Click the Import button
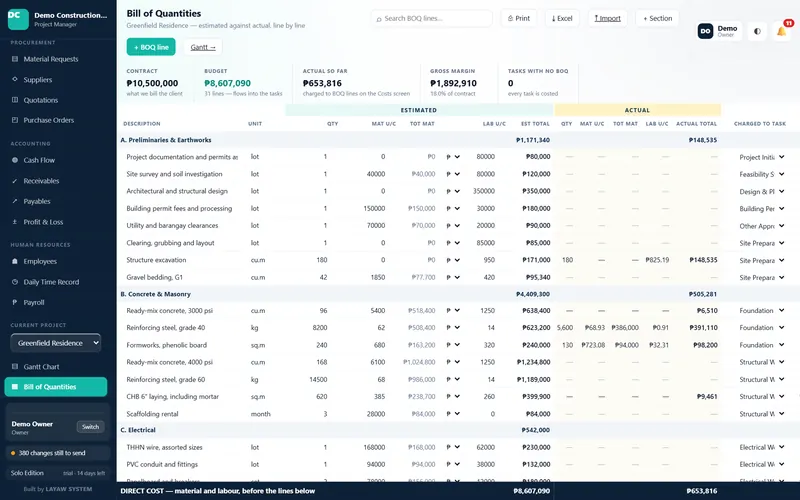Viewport: 800px width, 500px height. click(x=608, y=18)
